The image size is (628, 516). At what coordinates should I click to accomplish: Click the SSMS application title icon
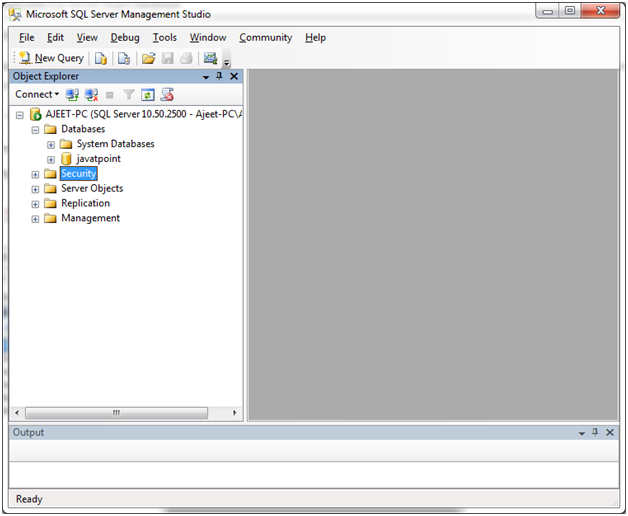click(15, 15)
